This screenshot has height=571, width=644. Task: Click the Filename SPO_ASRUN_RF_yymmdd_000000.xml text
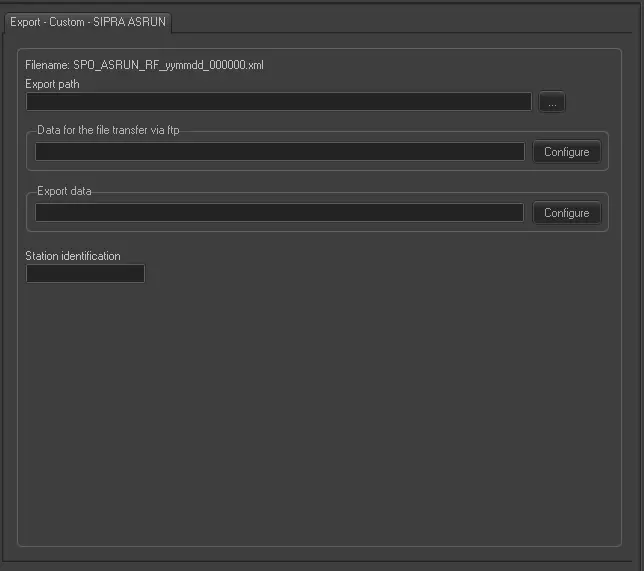[x=144, y=65]
